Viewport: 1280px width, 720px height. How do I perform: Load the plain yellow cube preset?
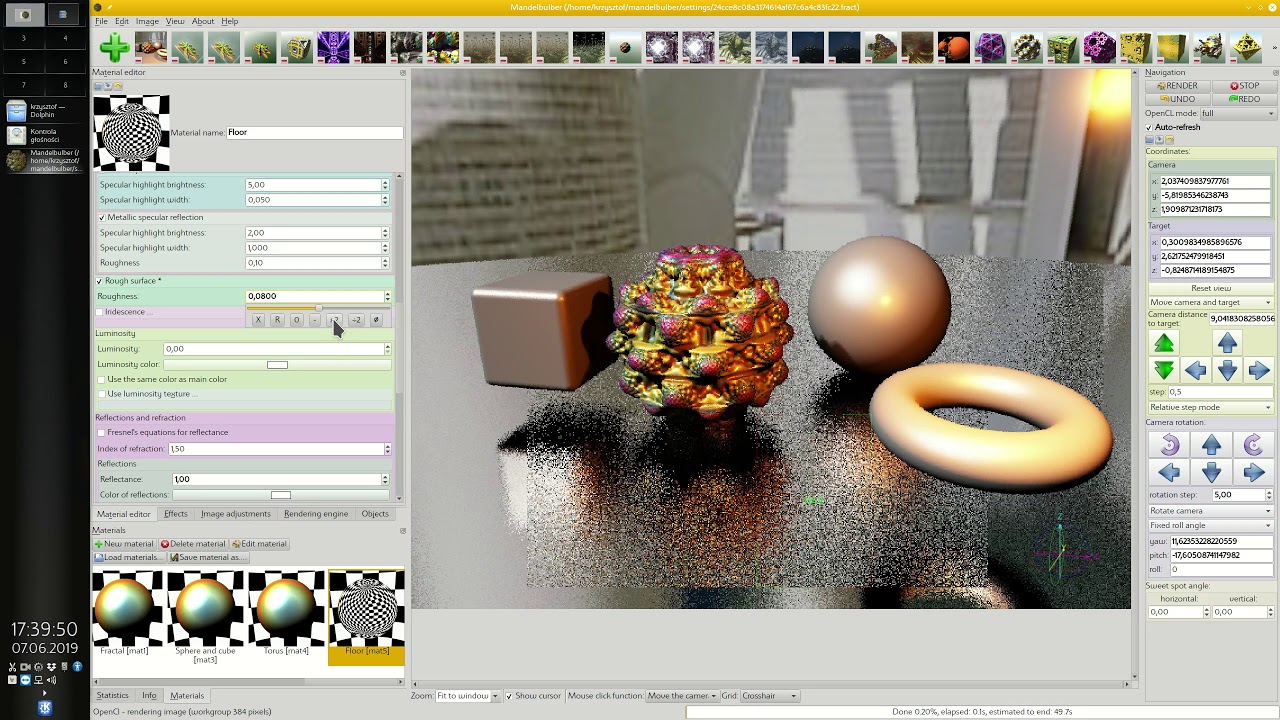click(1172, 47)
